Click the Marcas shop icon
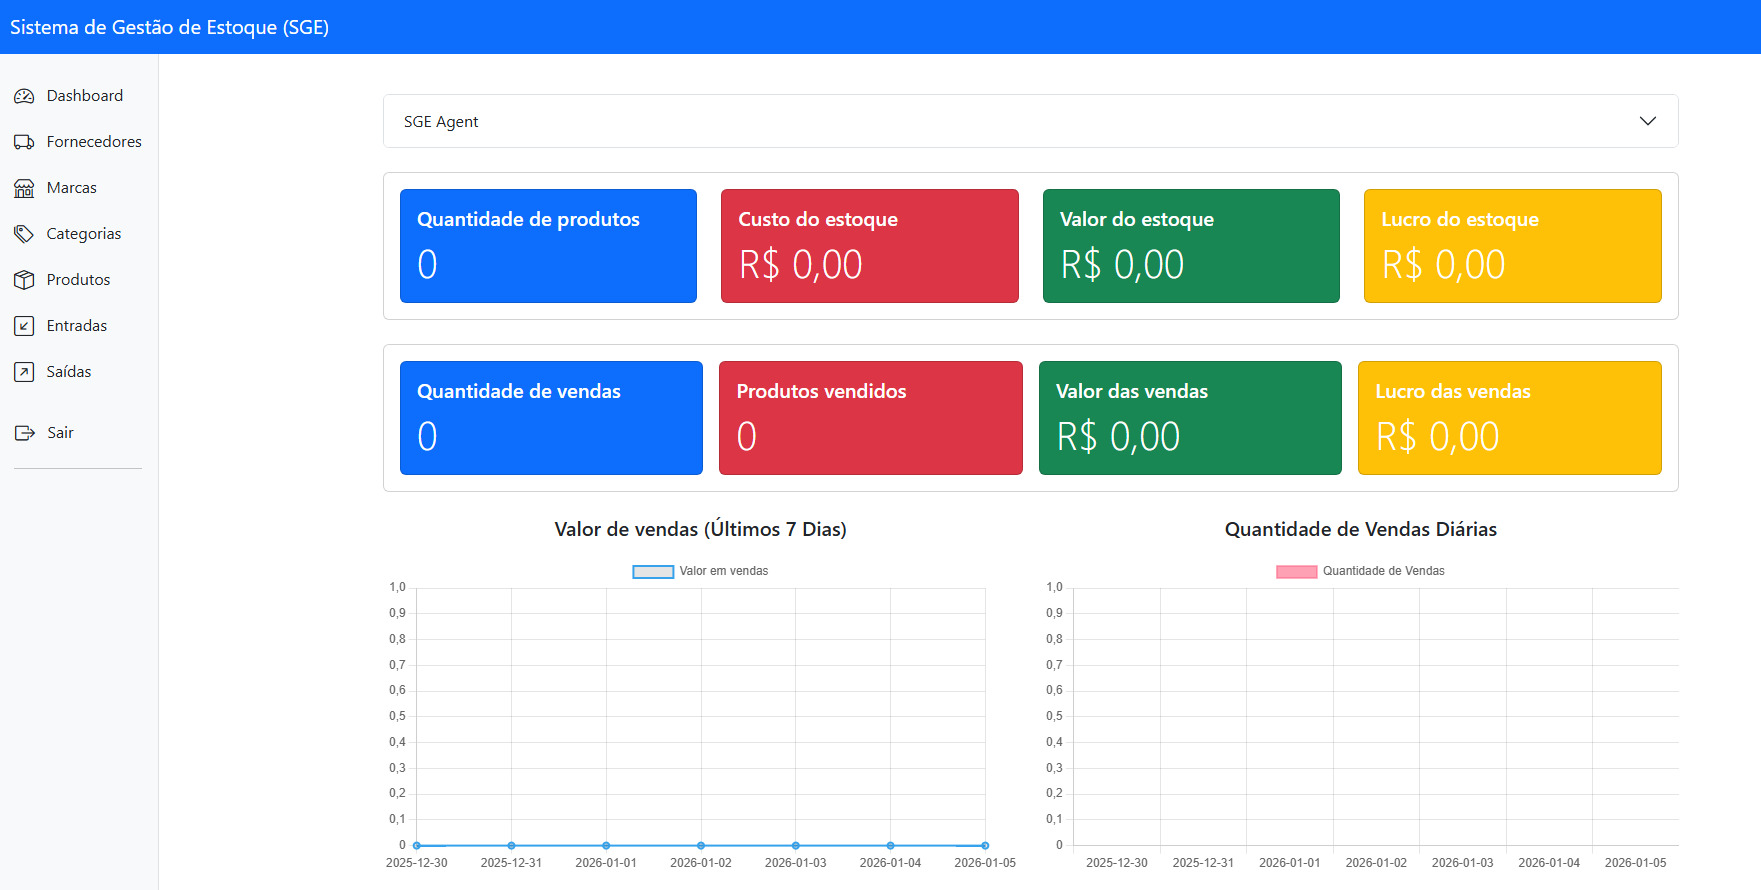The height and width of the screenshot is (890, 1761). (x=24, y=188)
